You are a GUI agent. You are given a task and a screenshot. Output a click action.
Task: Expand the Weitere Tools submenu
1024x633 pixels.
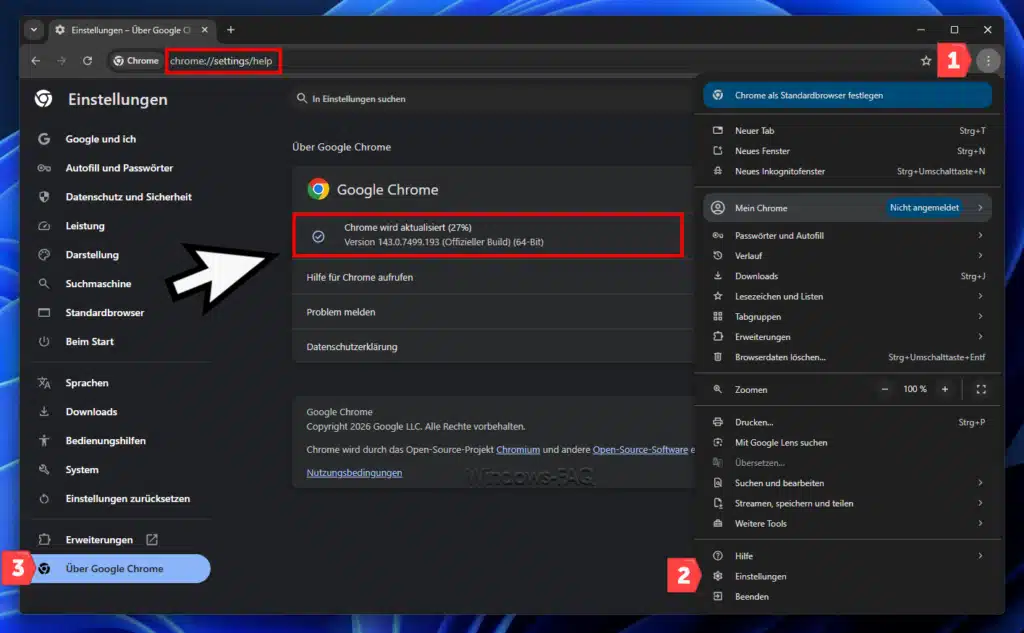[978, 523]
